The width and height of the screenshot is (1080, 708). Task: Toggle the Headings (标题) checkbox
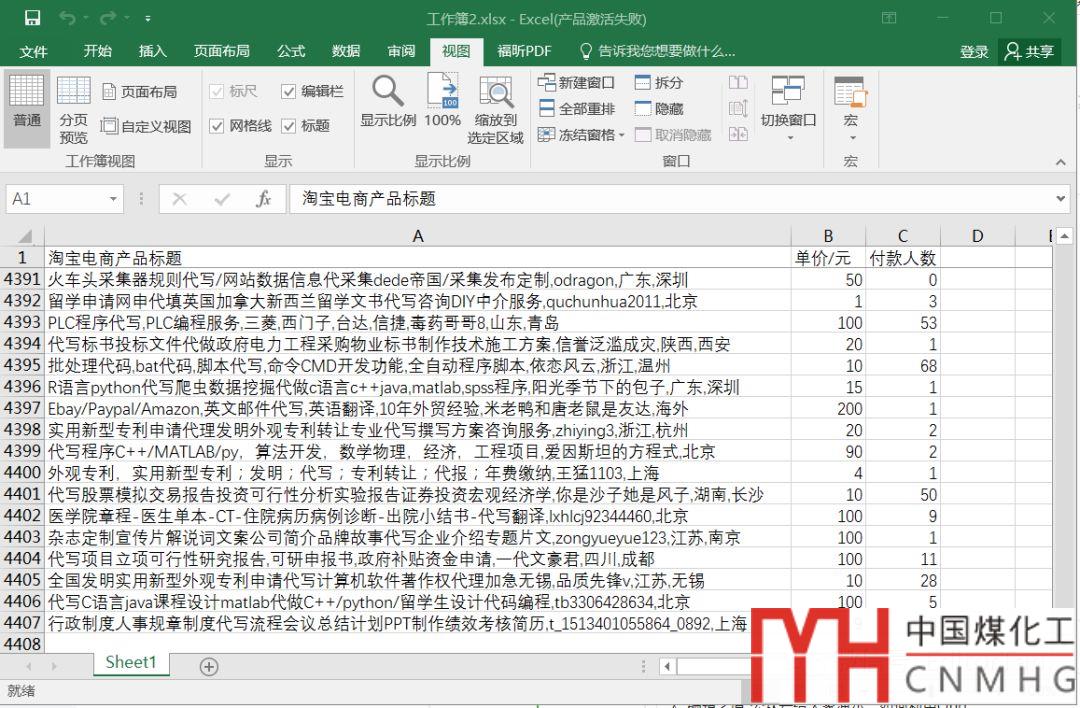(306, 125)
